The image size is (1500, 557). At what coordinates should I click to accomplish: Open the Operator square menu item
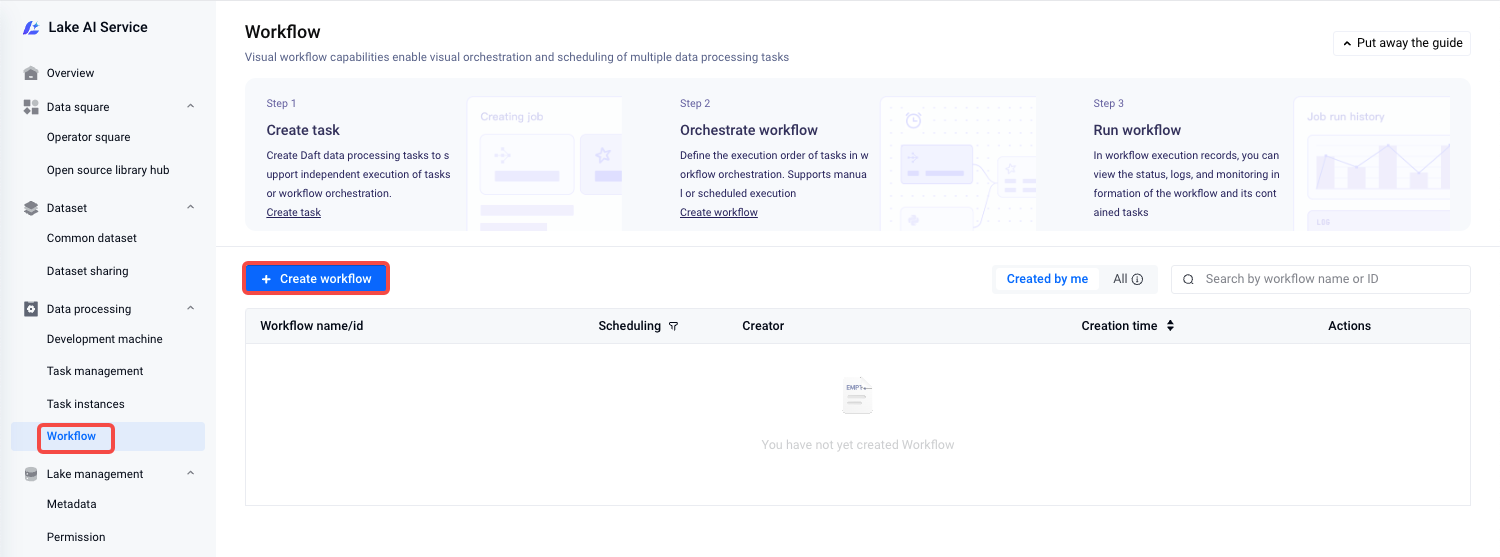[x=88, y=137]
